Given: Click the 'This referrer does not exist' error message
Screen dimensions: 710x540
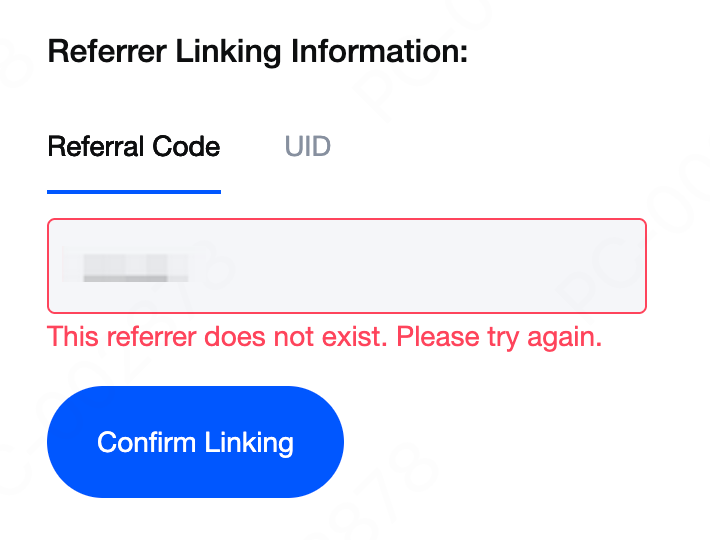Looking at the screenshot, I should tap(325, 336).
